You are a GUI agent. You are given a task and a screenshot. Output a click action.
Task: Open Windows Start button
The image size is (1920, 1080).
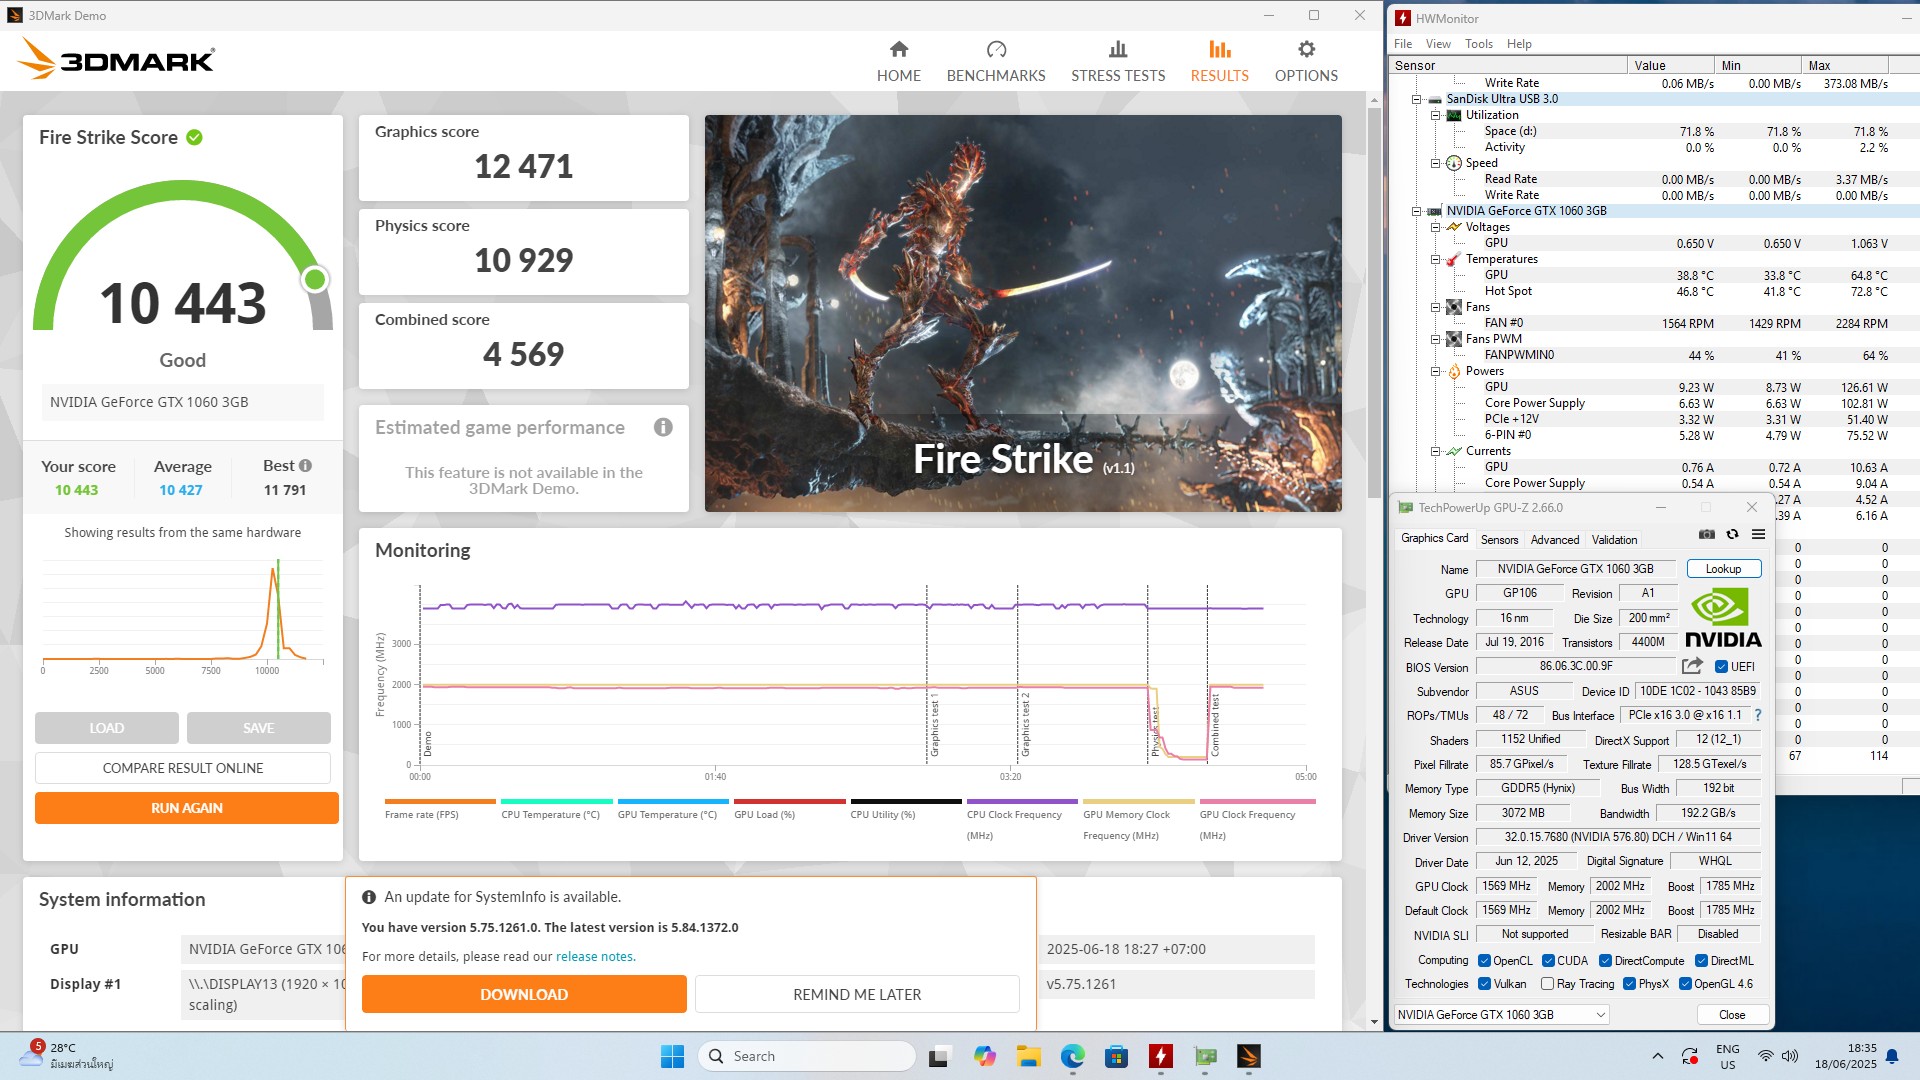pos(672,1056)
